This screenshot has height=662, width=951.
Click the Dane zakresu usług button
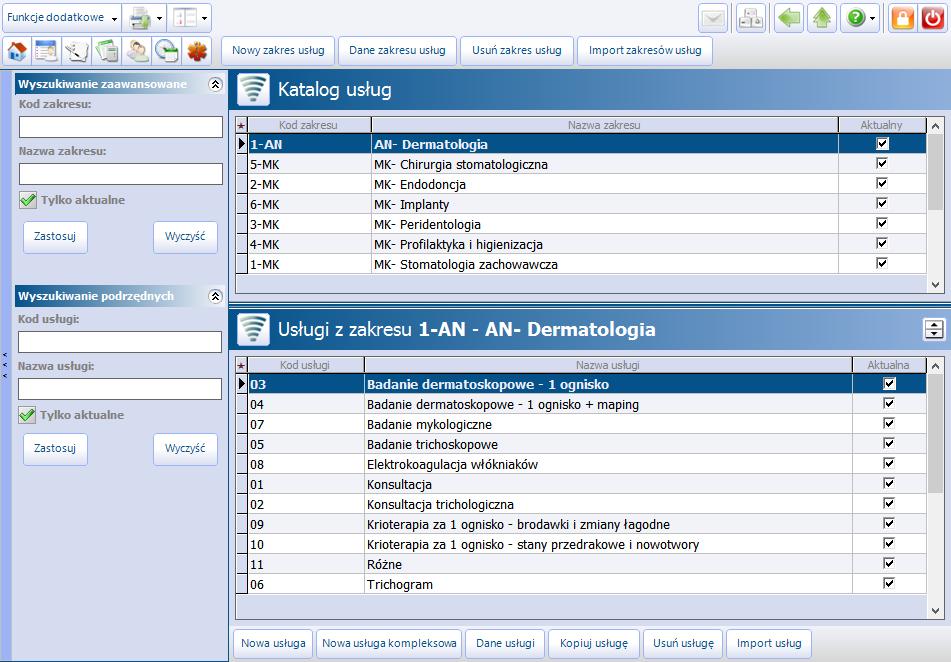(x=397, y=50)
